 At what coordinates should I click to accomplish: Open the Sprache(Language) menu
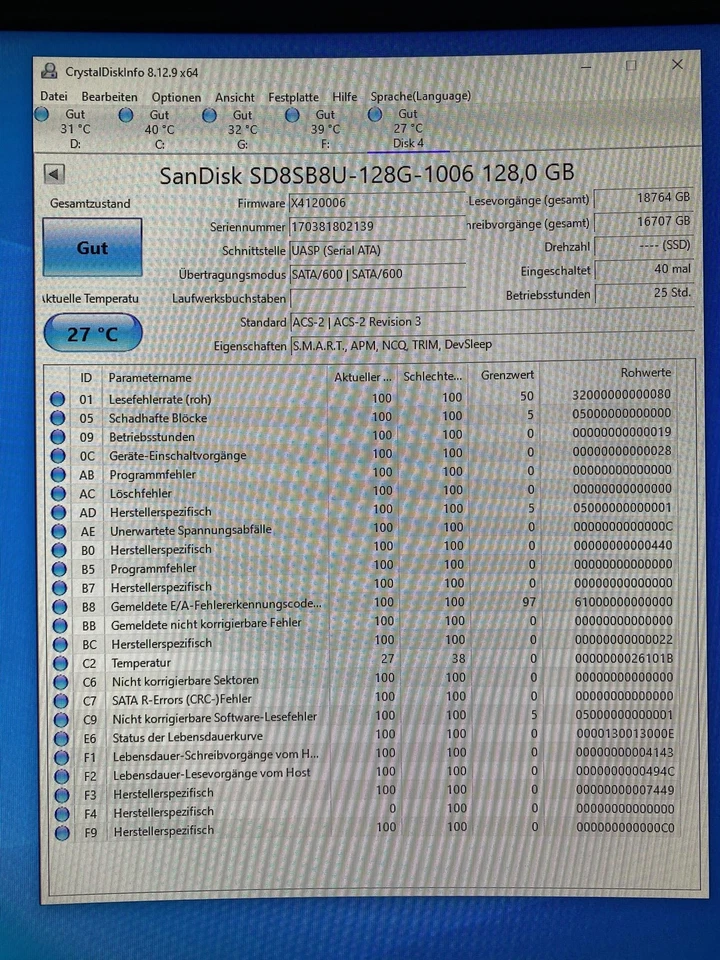(x=421, y=96)
